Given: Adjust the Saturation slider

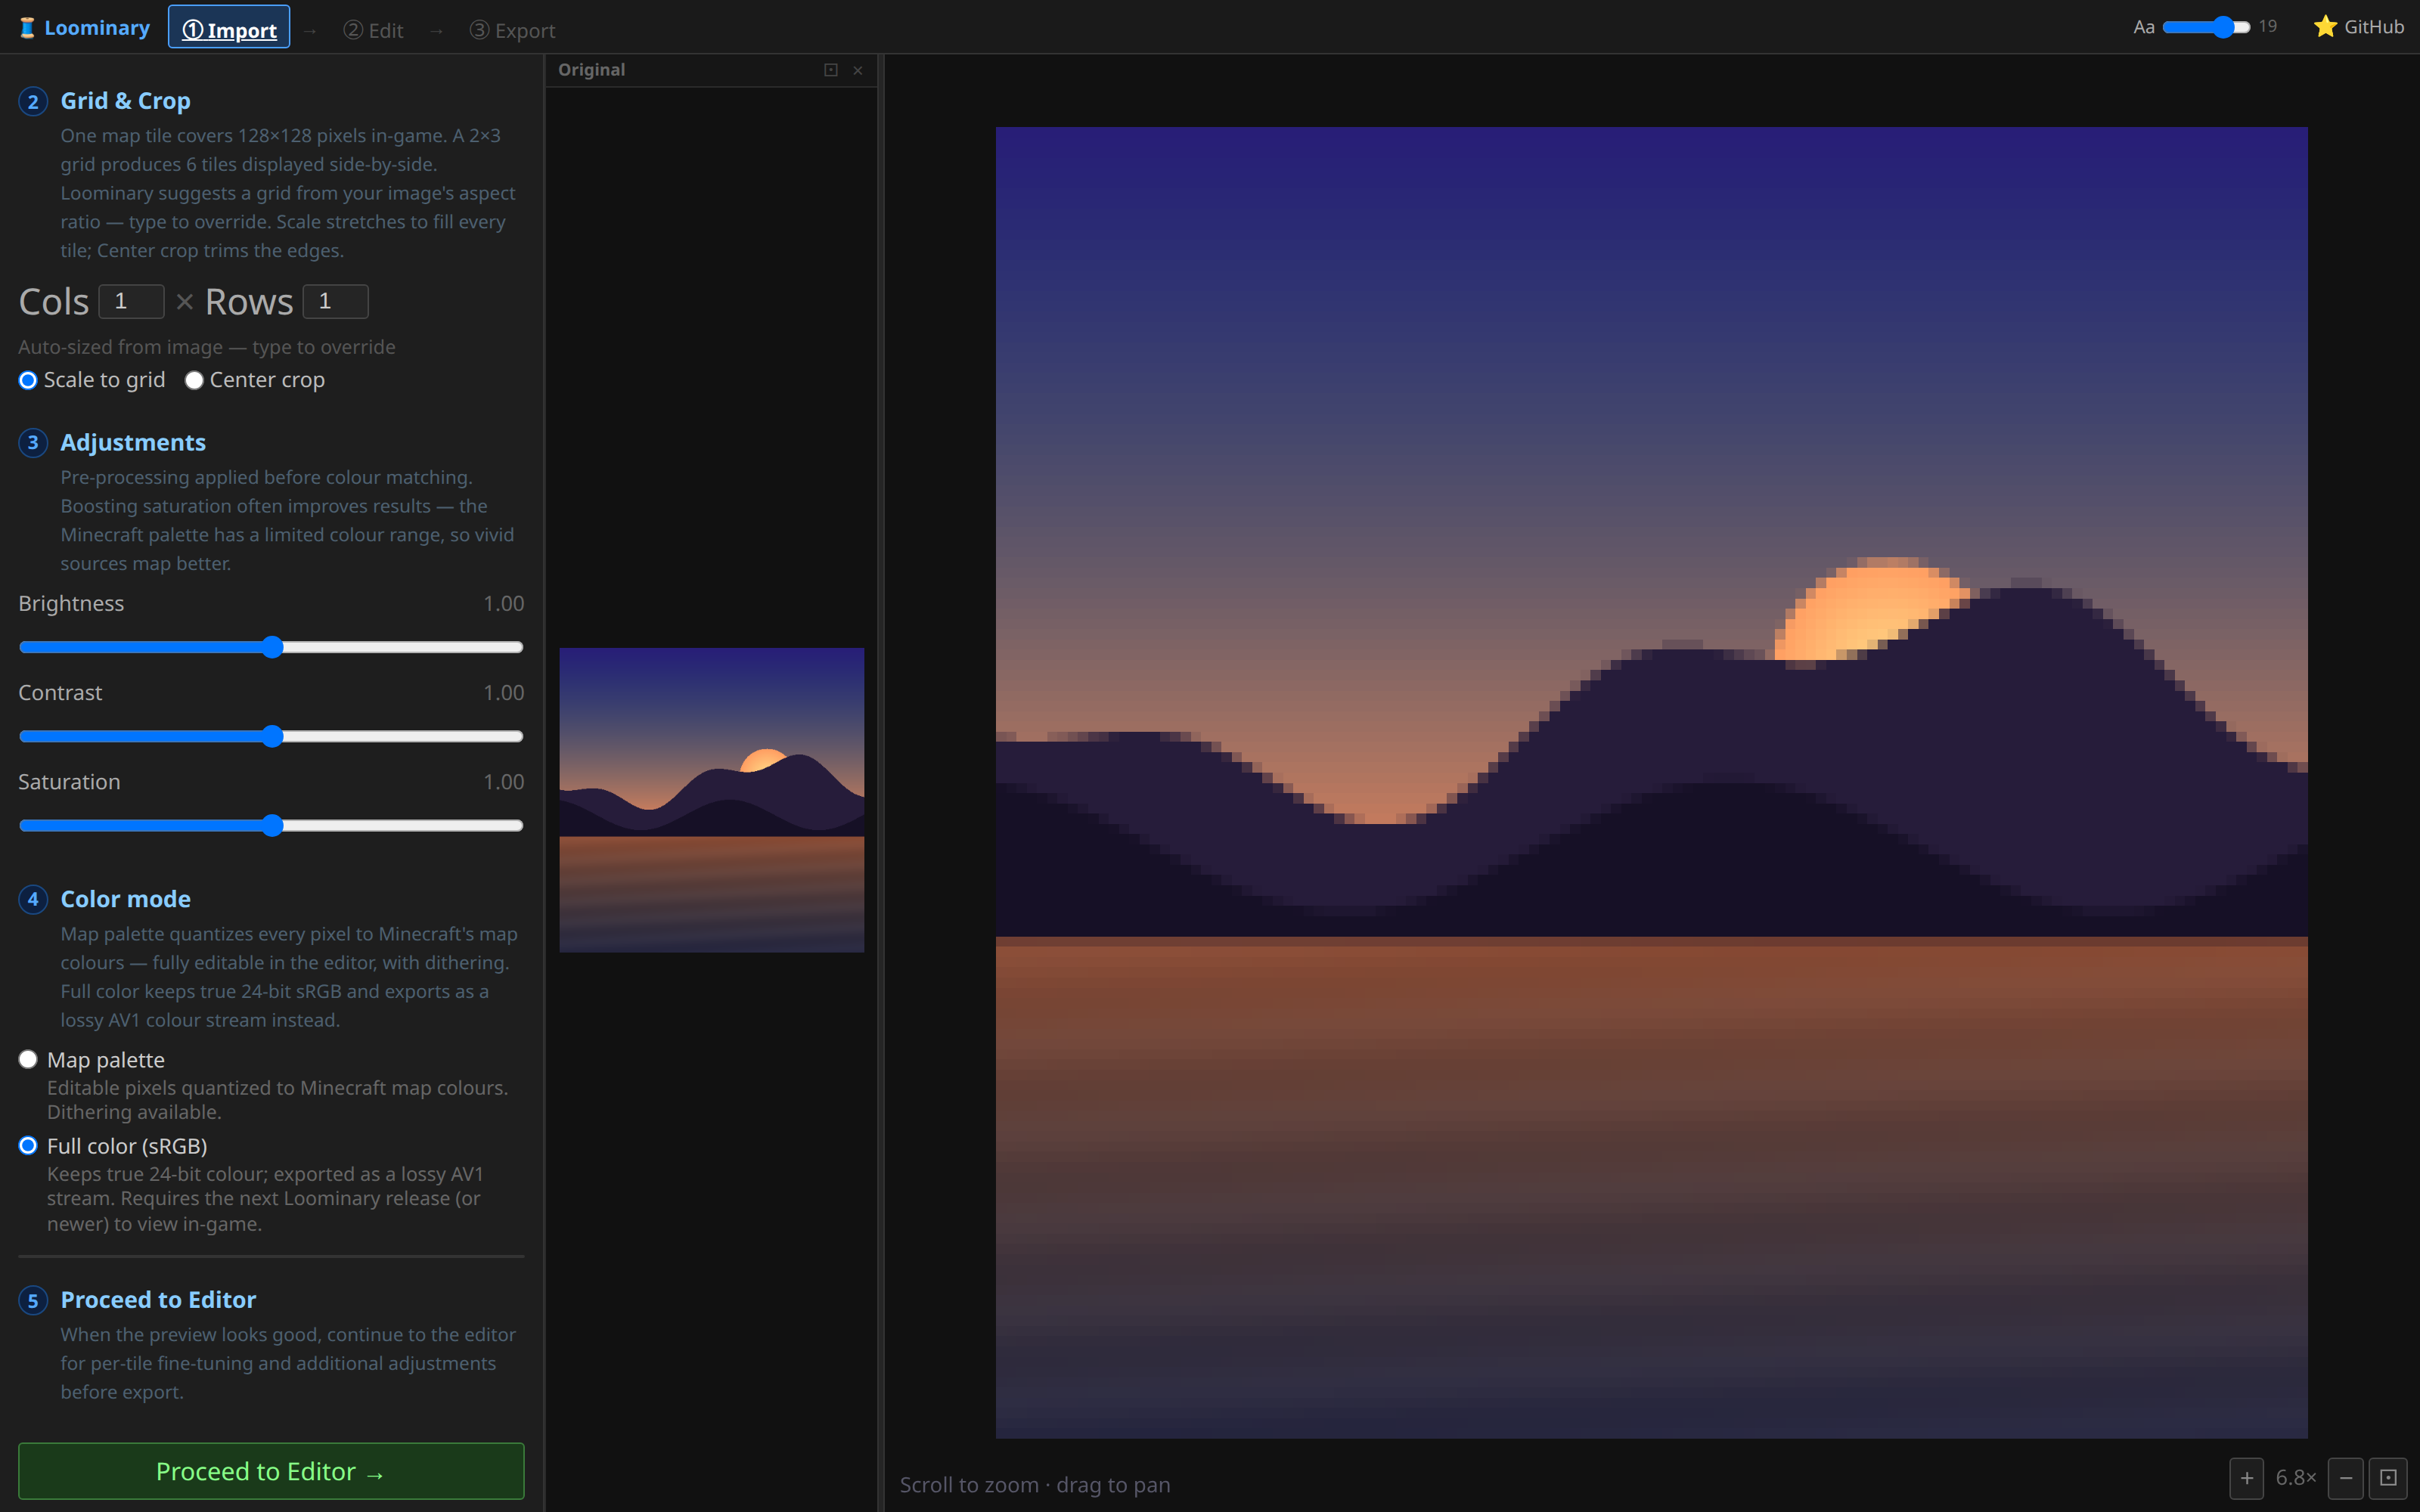Looking at the screenshot, I should tap(271, 825).
